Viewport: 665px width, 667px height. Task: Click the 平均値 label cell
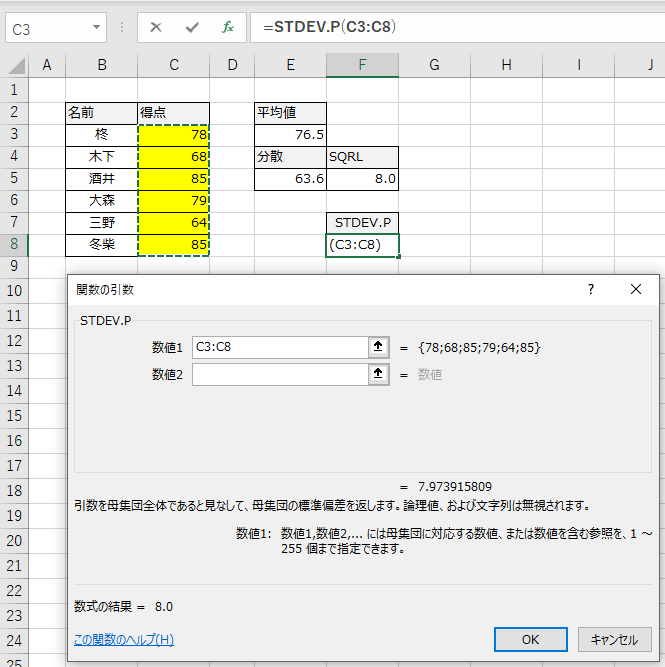coord(291,113)
